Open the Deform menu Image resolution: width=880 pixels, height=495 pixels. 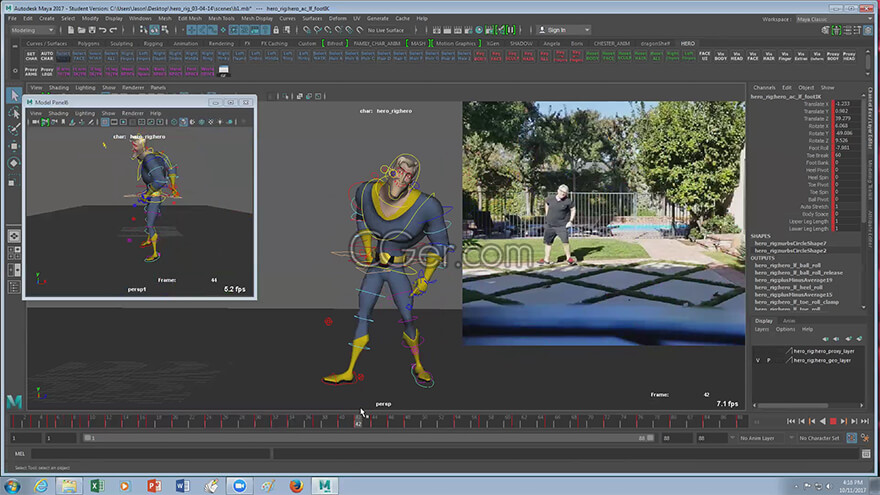(337, 19)
